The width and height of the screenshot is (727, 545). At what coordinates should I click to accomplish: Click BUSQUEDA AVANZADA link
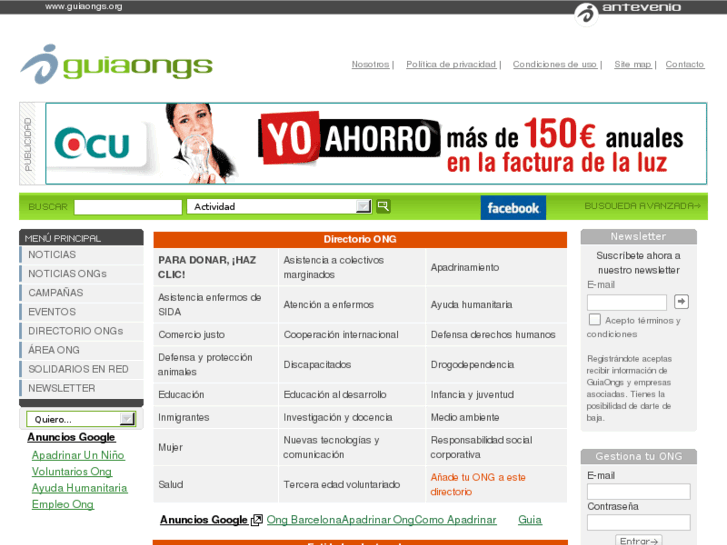643,205
